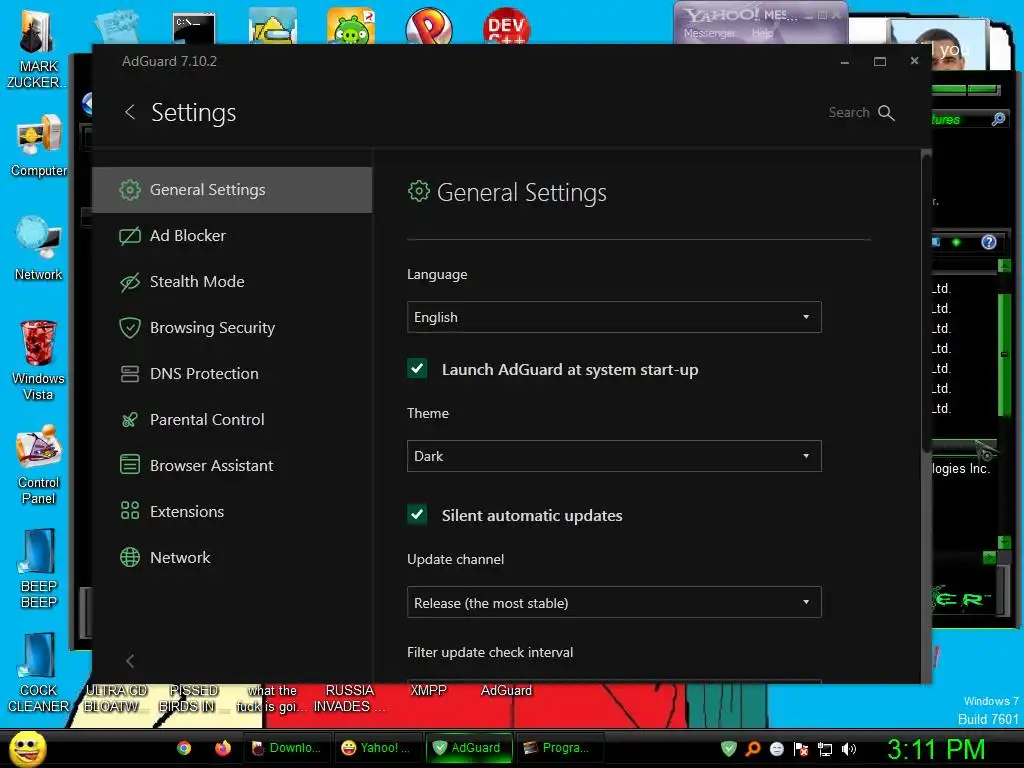Switch to the Progra... taskbar window

(x=559, y=748)
